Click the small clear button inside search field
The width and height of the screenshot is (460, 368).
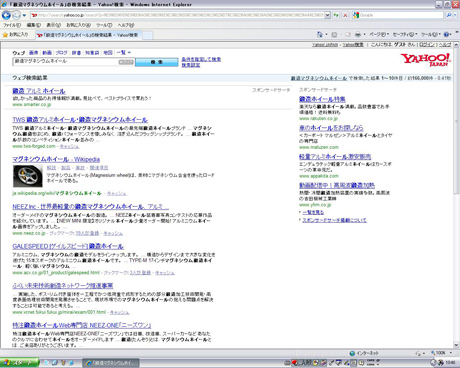[126, 62]
